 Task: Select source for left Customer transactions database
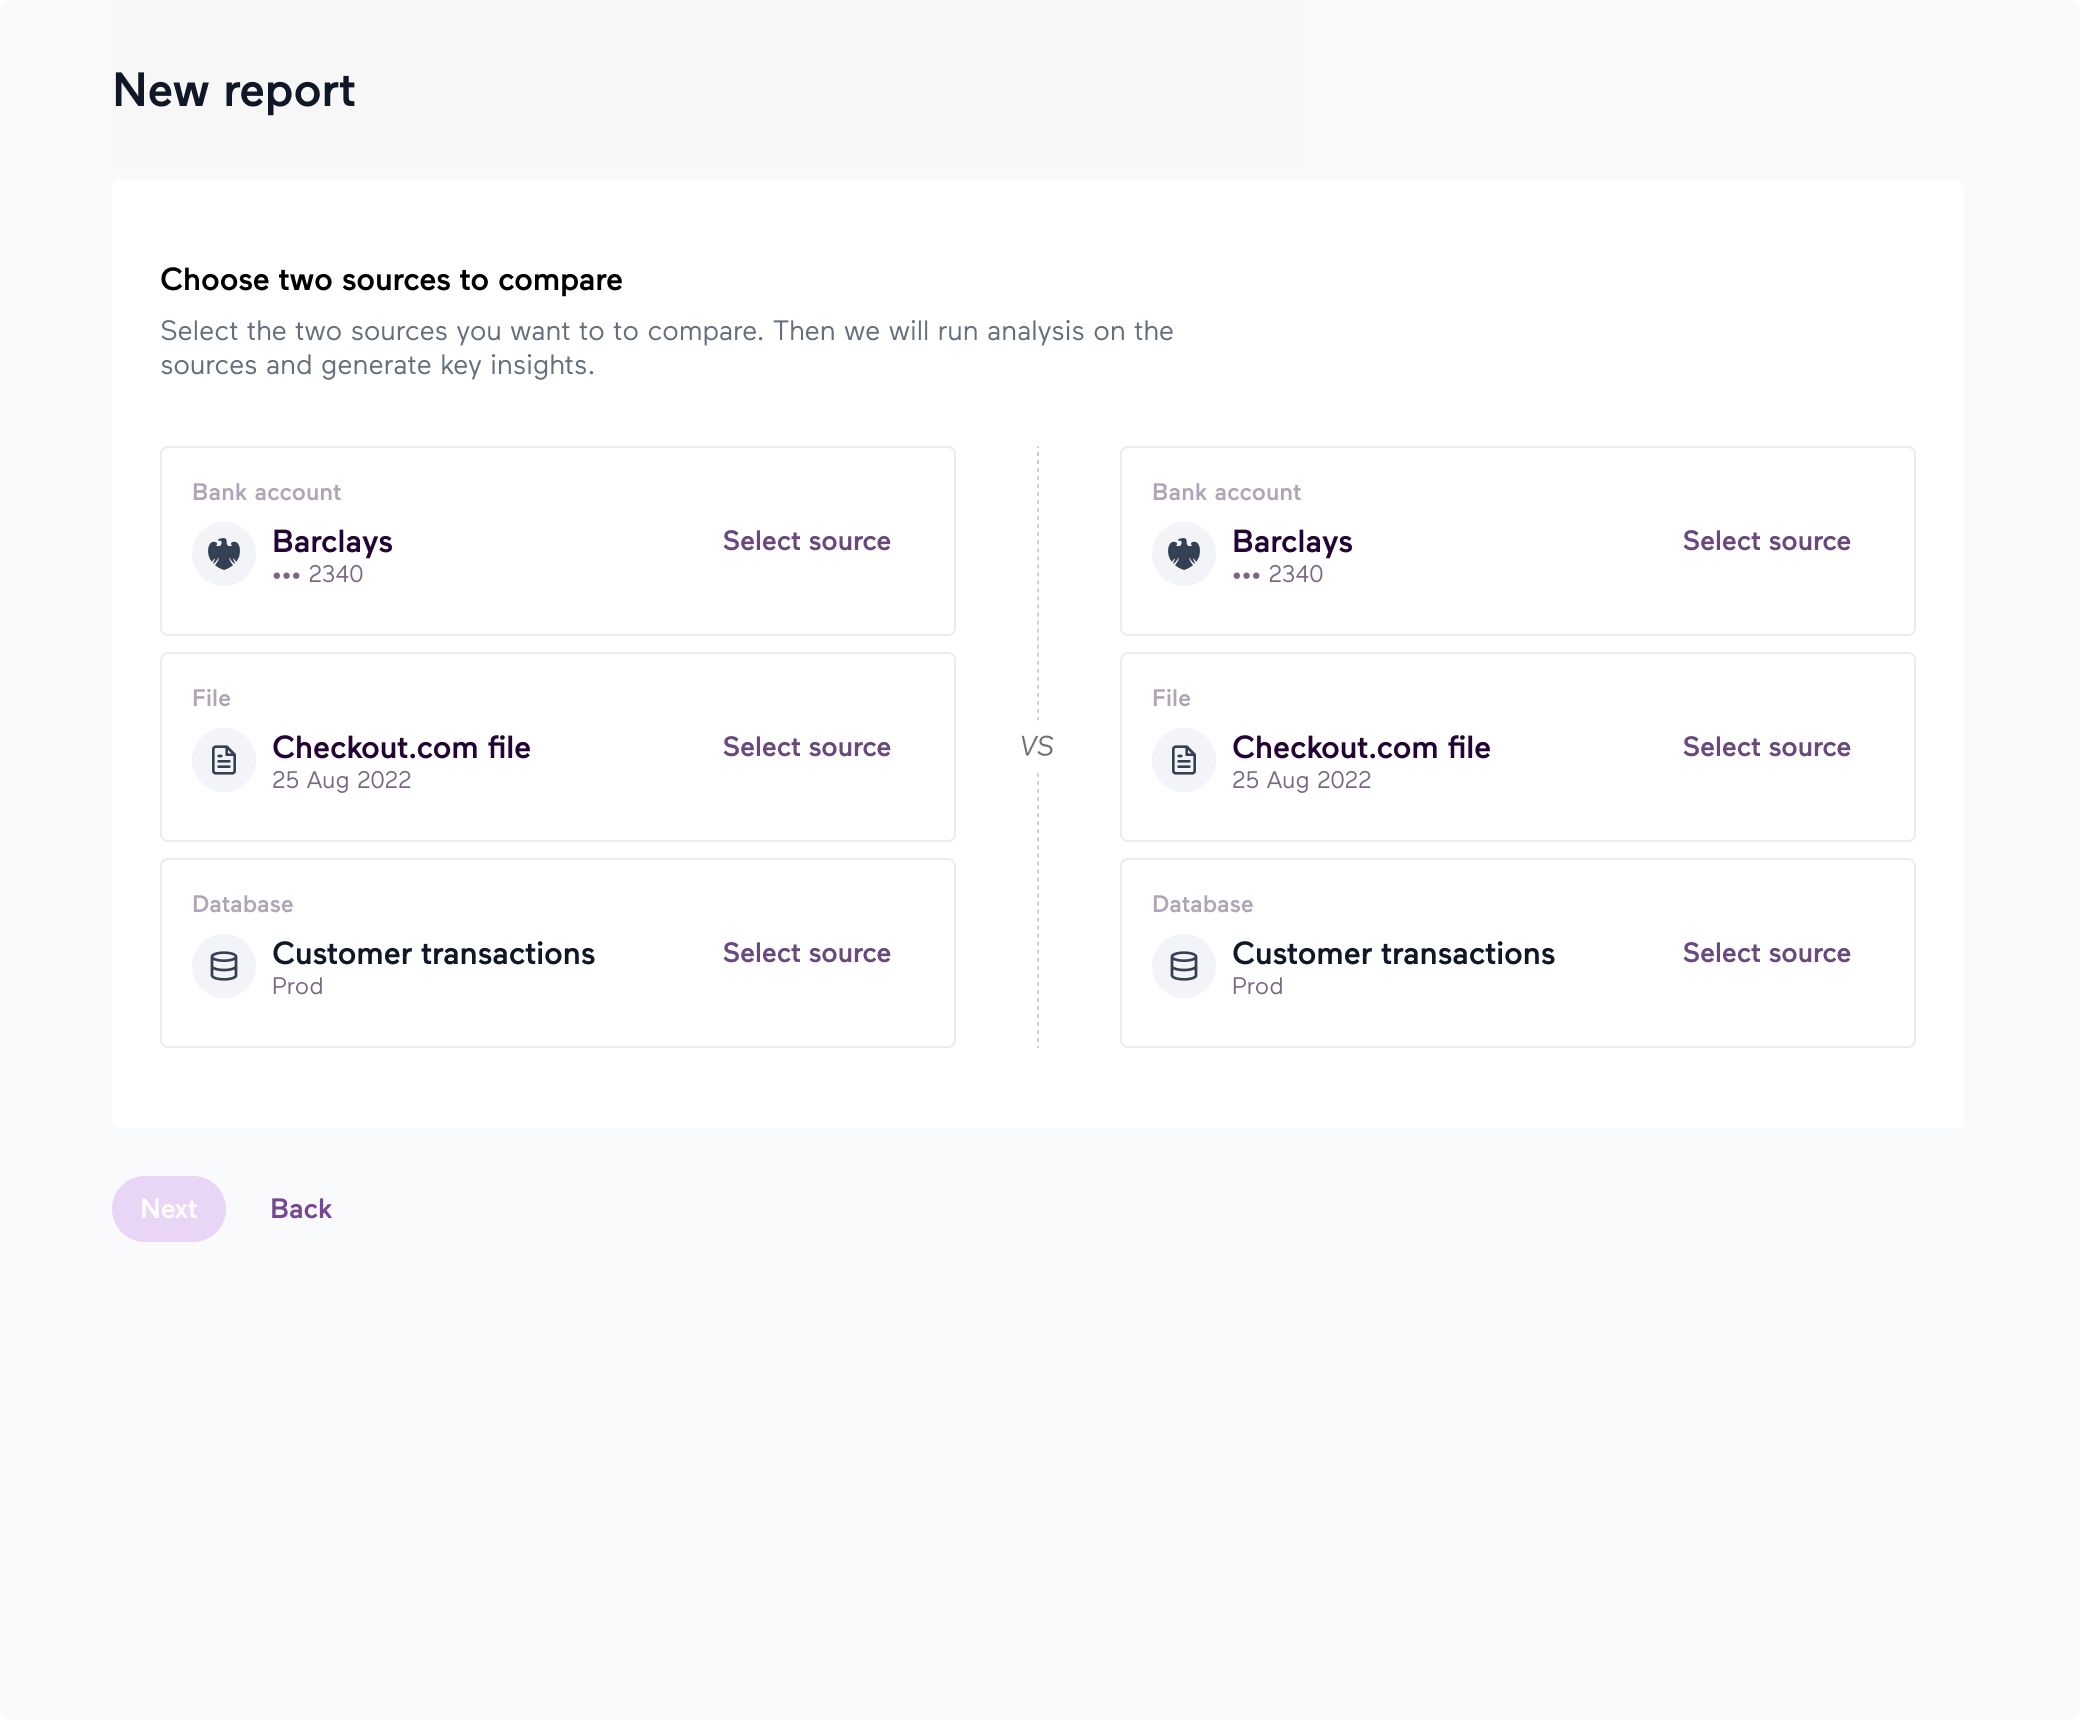[806, 953]
